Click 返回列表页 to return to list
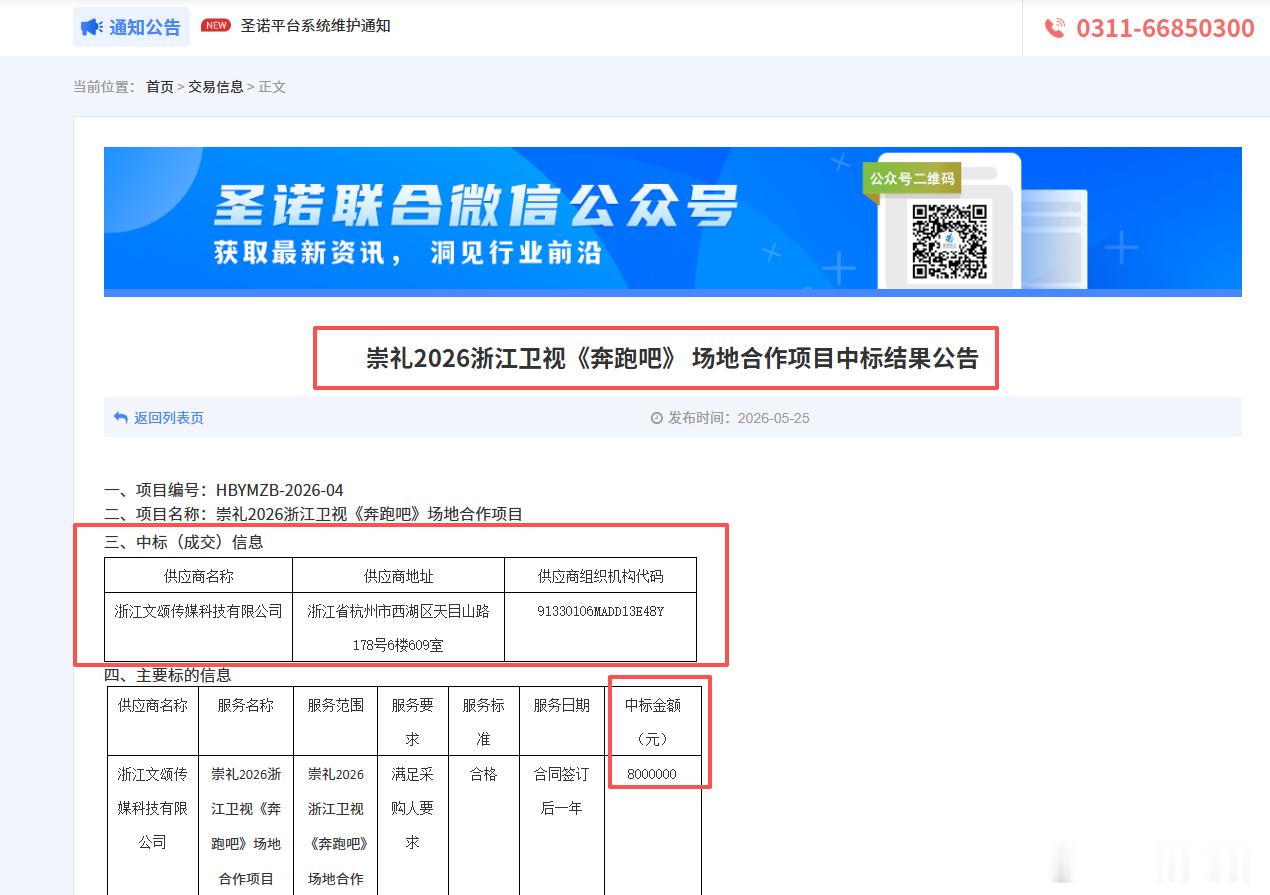Viewport: 1270px width, 895px height. pyautogui.click(x=169, y=418)
